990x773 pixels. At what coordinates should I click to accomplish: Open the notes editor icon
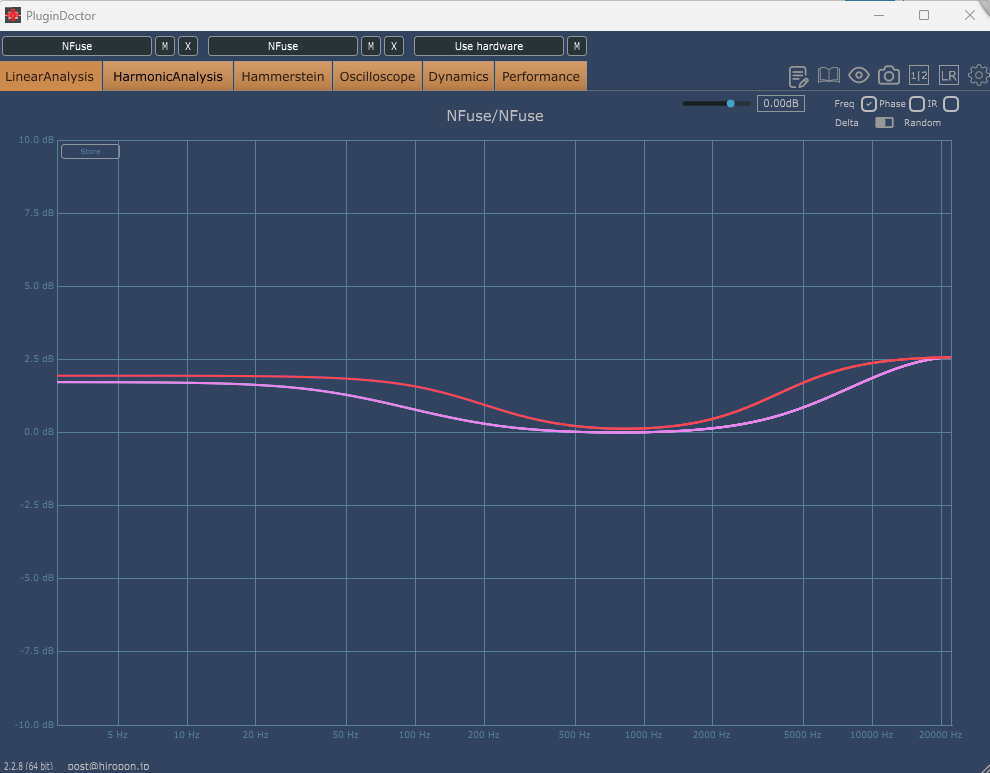pyautogui.click(x=798, y=76)
